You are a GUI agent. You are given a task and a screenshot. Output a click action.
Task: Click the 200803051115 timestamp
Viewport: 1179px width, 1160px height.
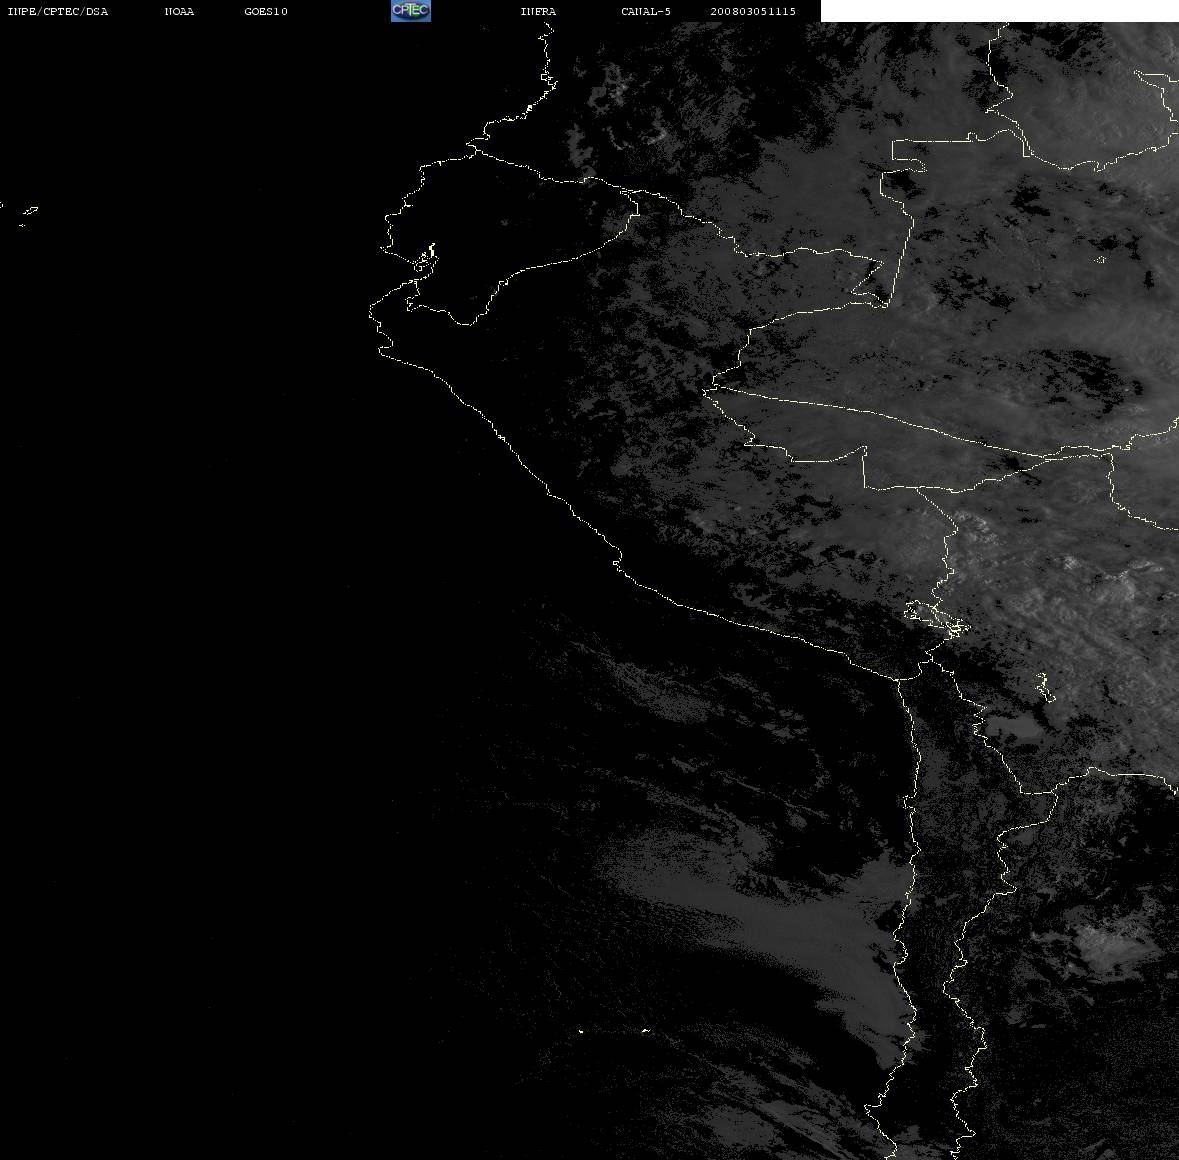(x=753, y=11)
